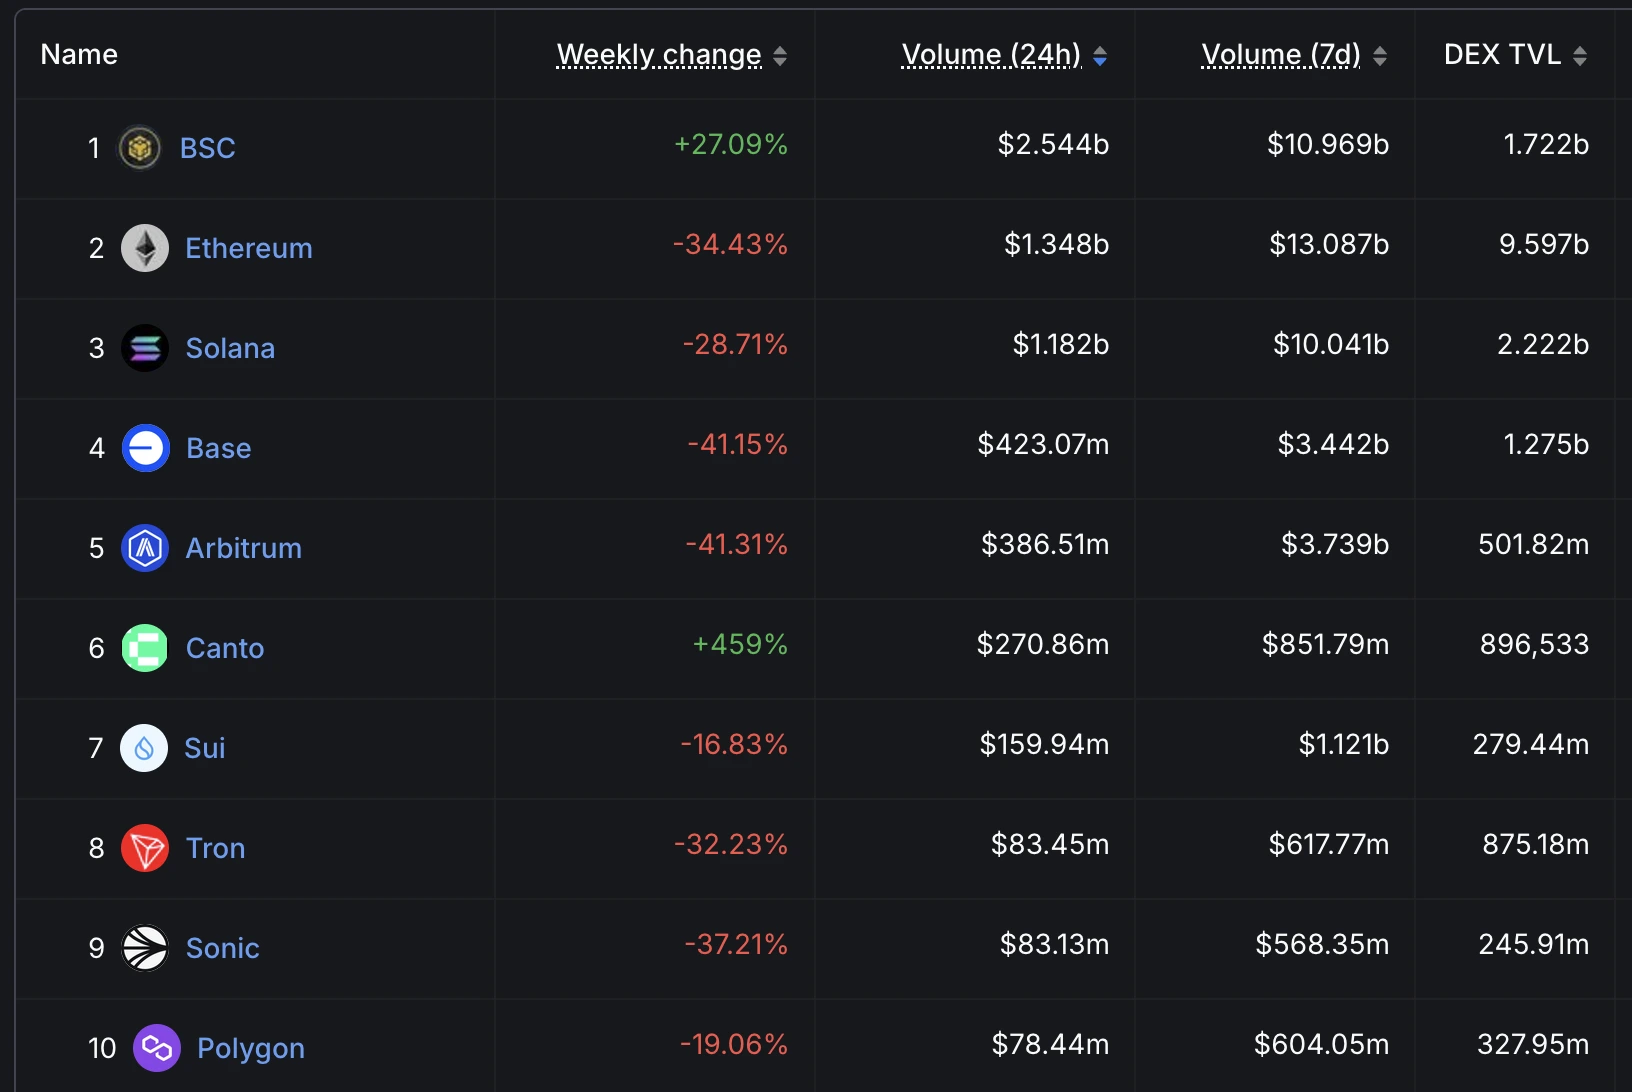Click the DEX TVL column header
The width and height of the screenshot is (1632, 1092).
click(1502, 55)
